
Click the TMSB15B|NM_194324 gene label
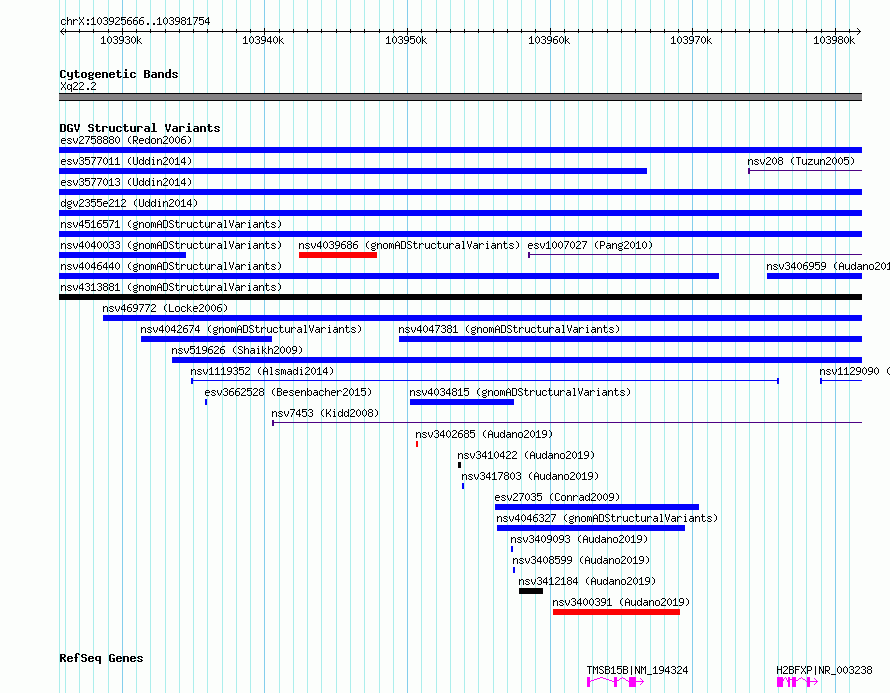tap(637, 670)
